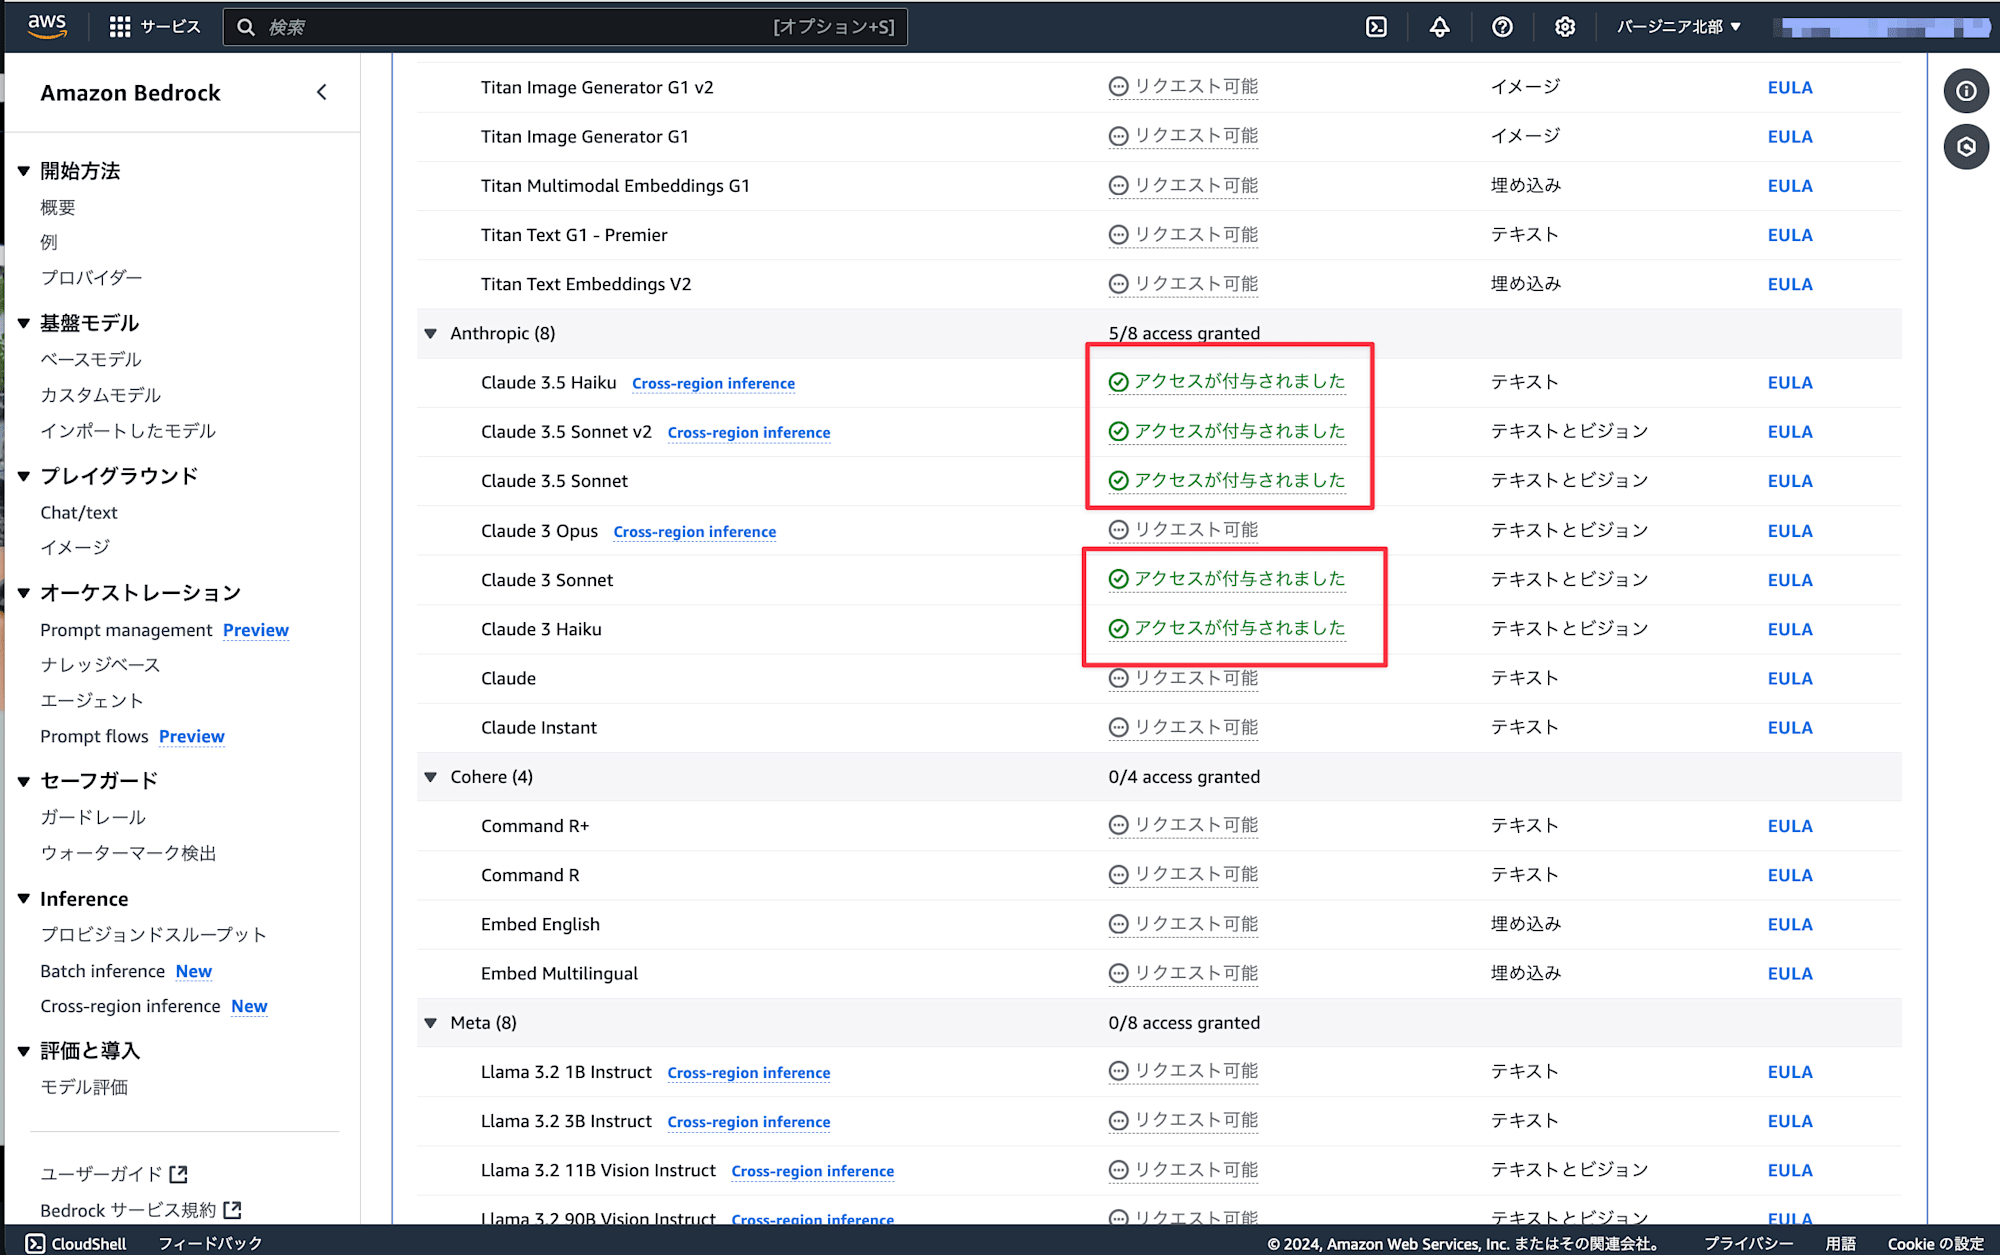Click Titan Multimodal Embeddings G1 status icon
The height and width of the screenshot is (1255, 2000).
1119,186
